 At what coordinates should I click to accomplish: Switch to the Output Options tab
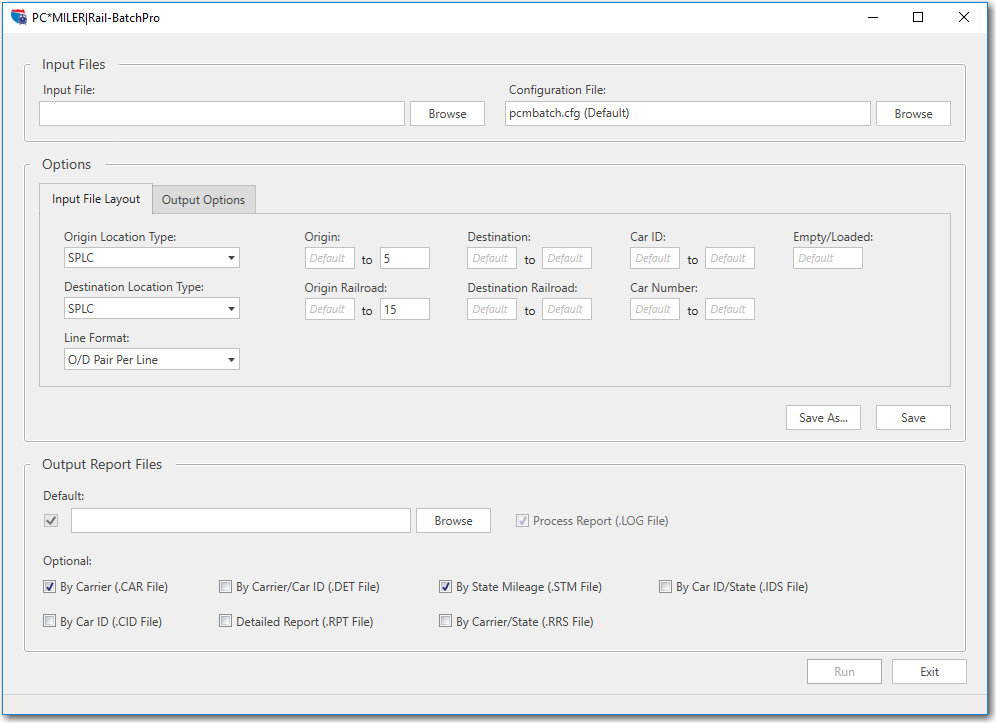click(204, 199)
